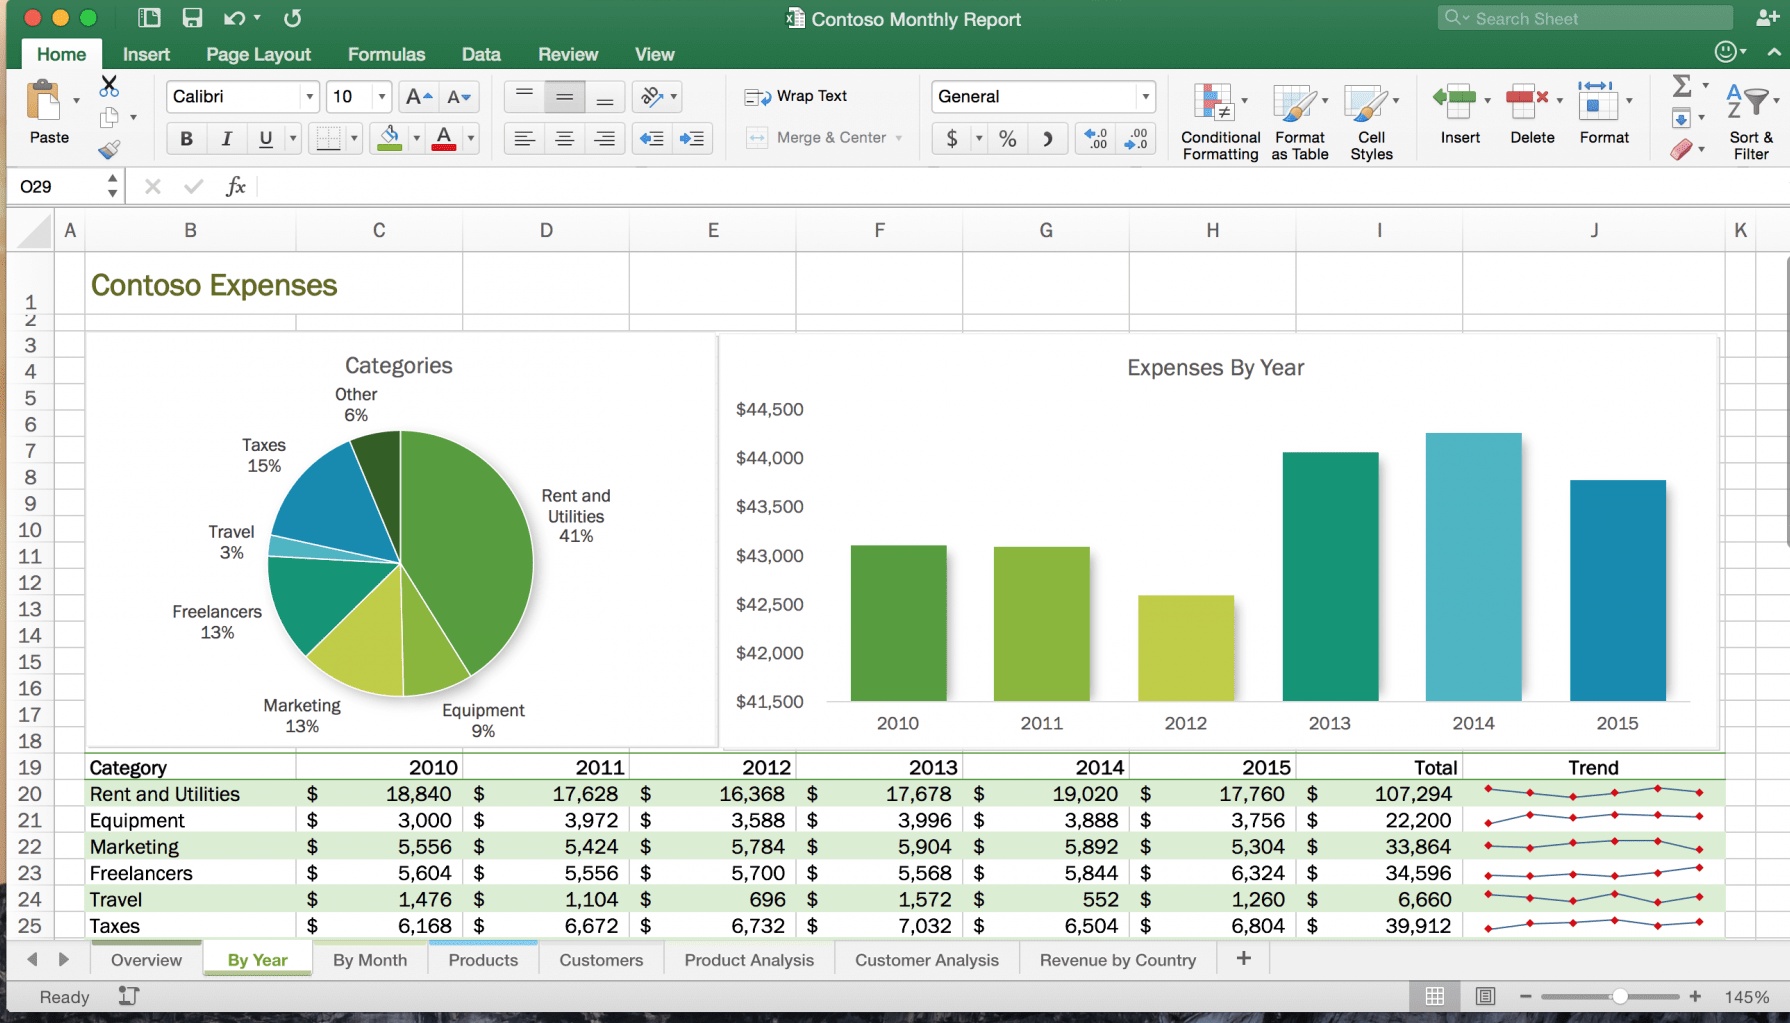Viewport: 1790px width, 1023px height.
Task: Click the Save icon in title bar
Action: coord(192,18)
